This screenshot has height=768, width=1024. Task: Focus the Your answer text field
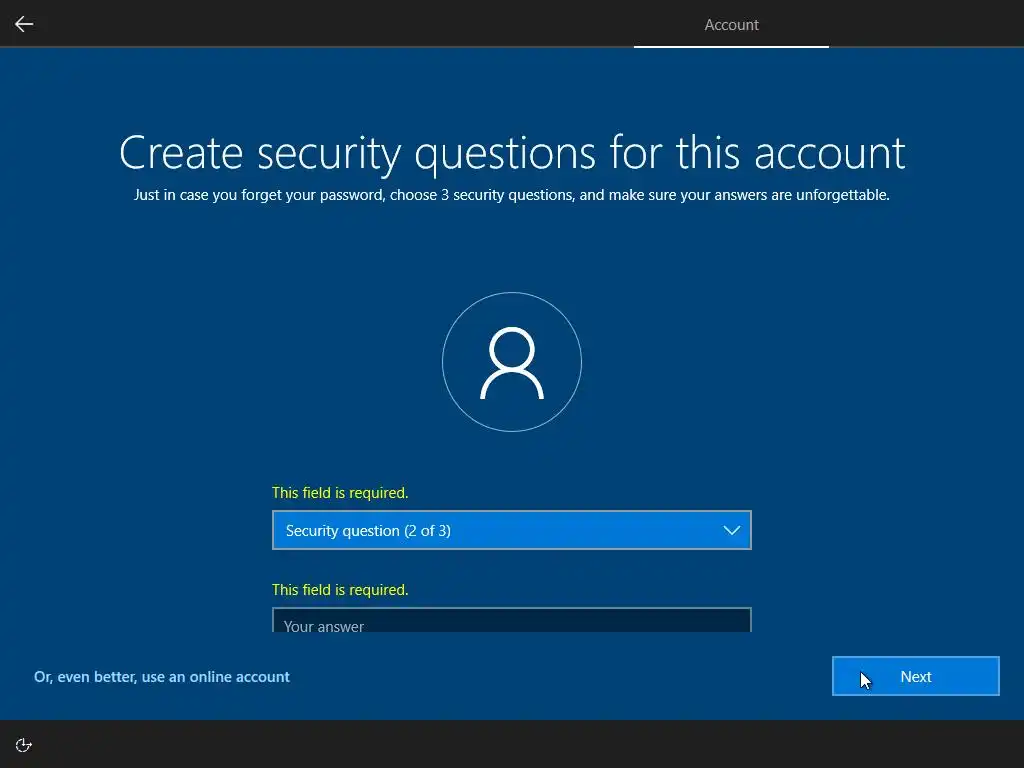(511, 620)
